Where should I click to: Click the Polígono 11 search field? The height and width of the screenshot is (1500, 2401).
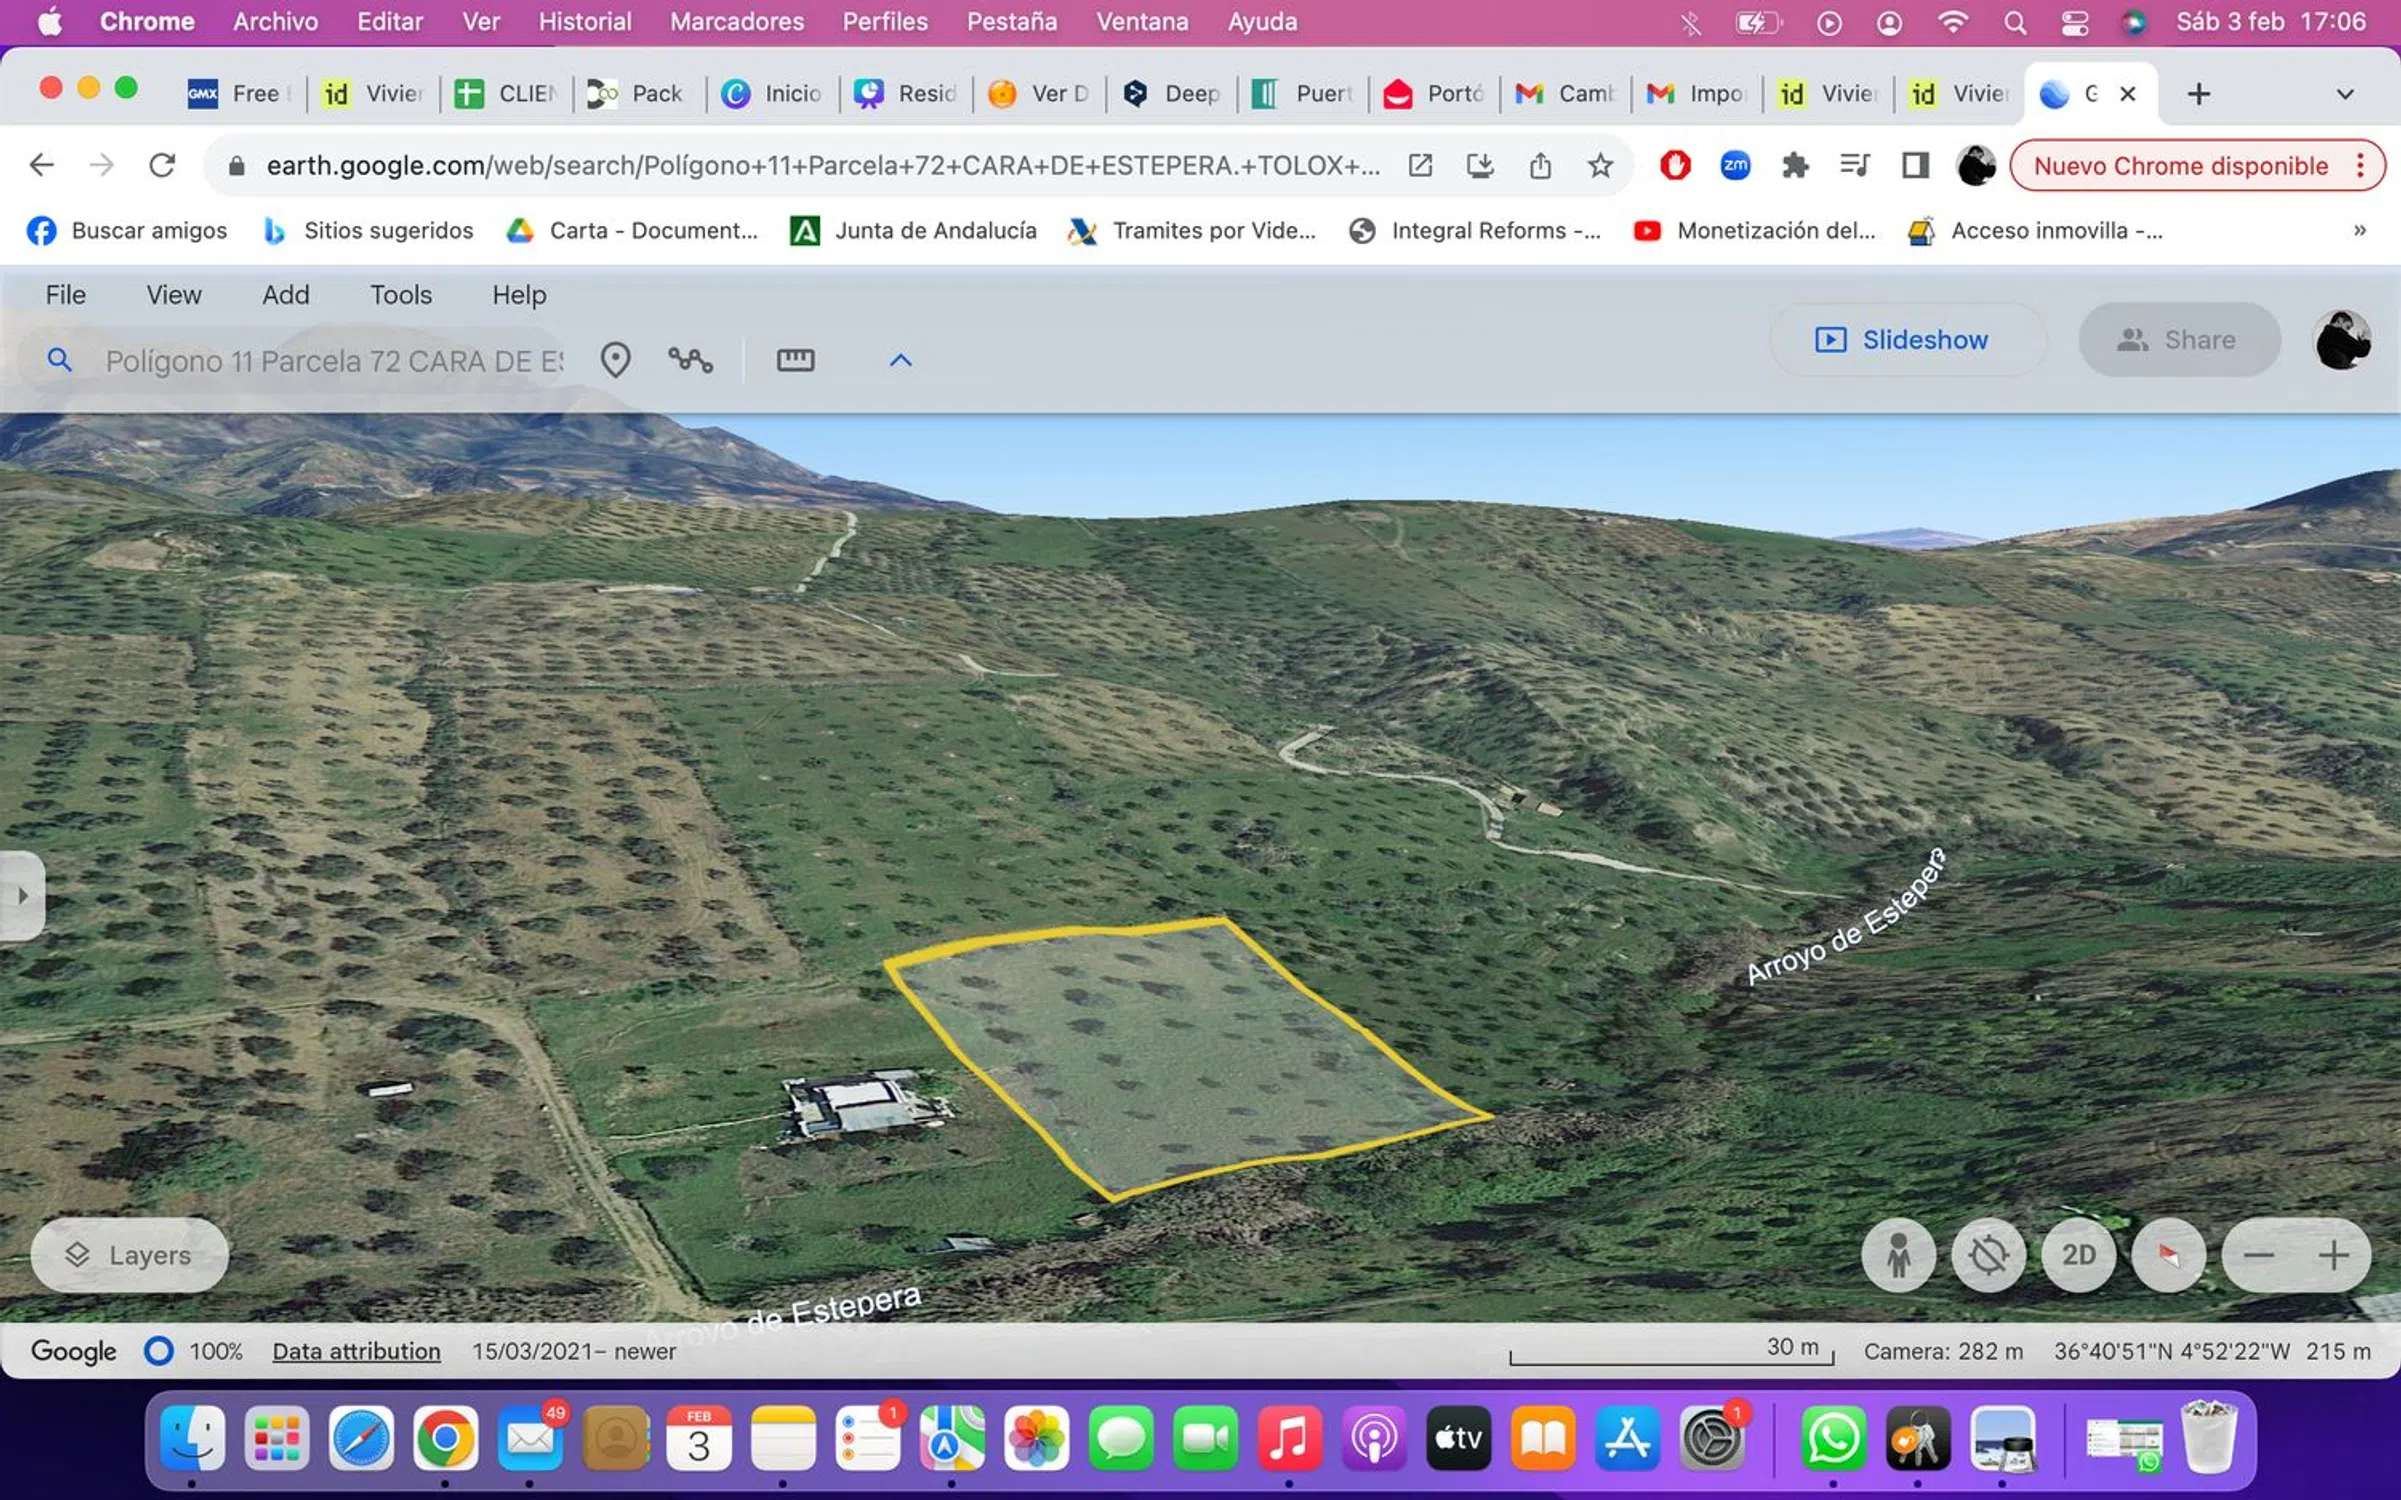tap(333, 361)
